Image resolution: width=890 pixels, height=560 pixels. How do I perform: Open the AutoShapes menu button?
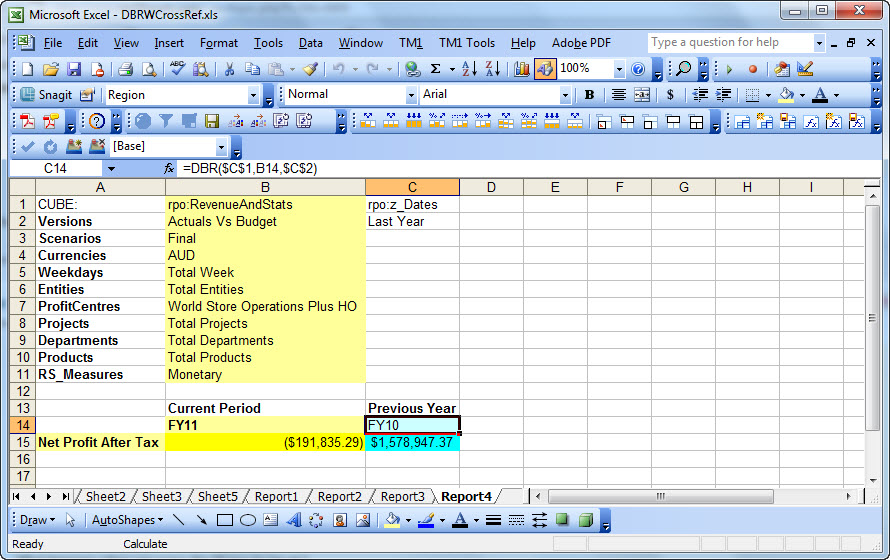125,520
